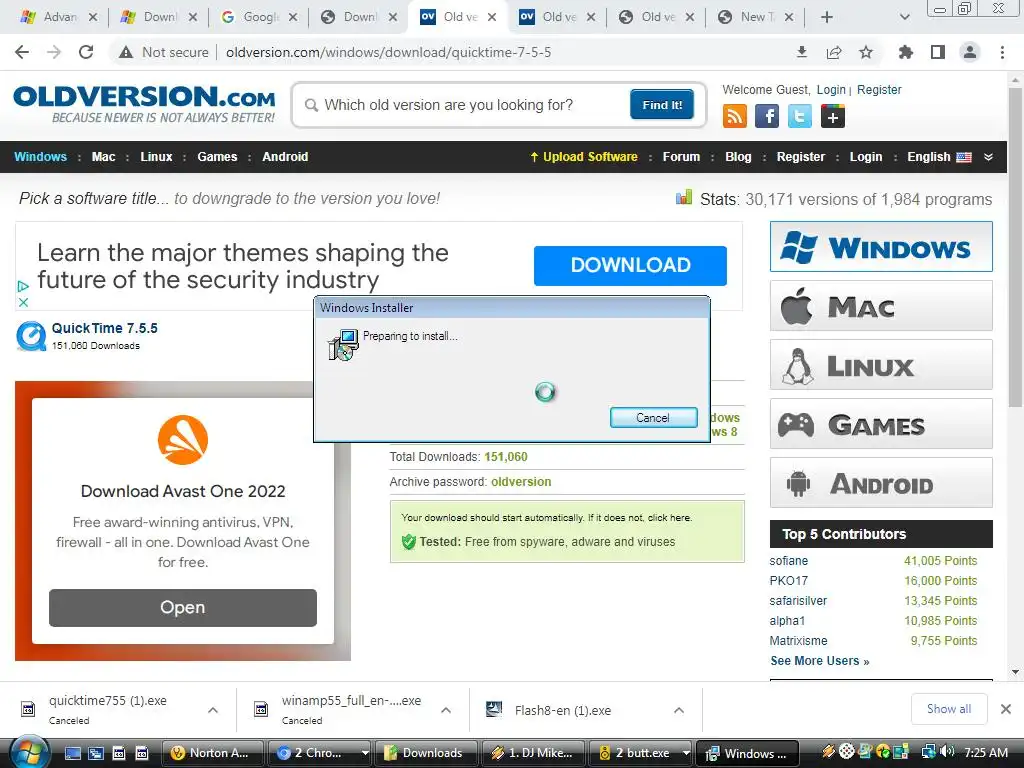
Task: Click the AdChoices triangle icon
Action: coord(23,286)
